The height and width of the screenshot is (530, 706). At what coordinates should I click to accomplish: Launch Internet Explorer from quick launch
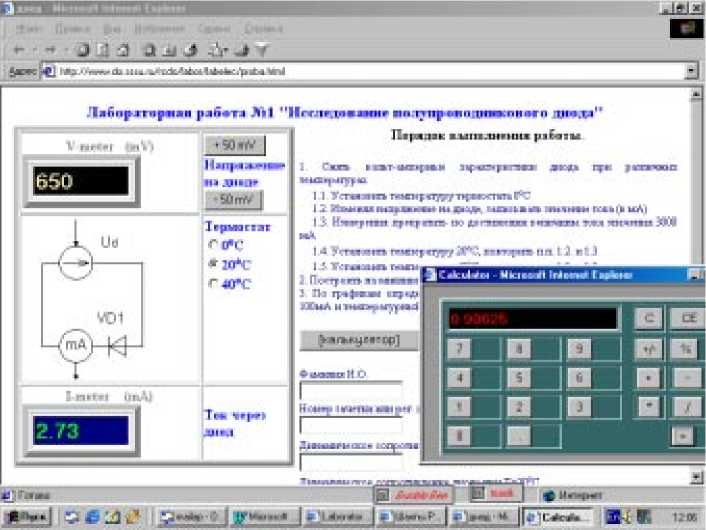[x=92, y=517]
